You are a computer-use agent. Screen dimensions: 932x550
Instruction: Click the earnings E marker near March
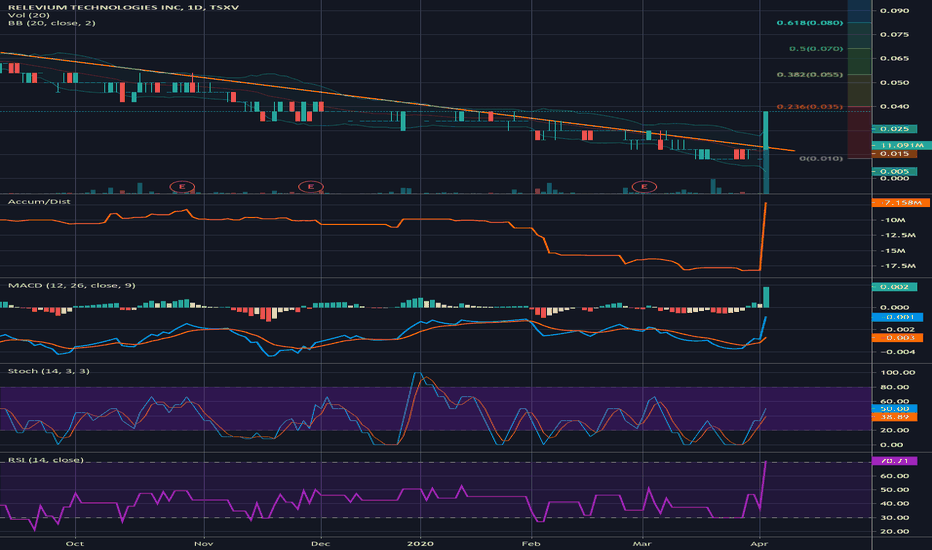[x=644, y=187]
